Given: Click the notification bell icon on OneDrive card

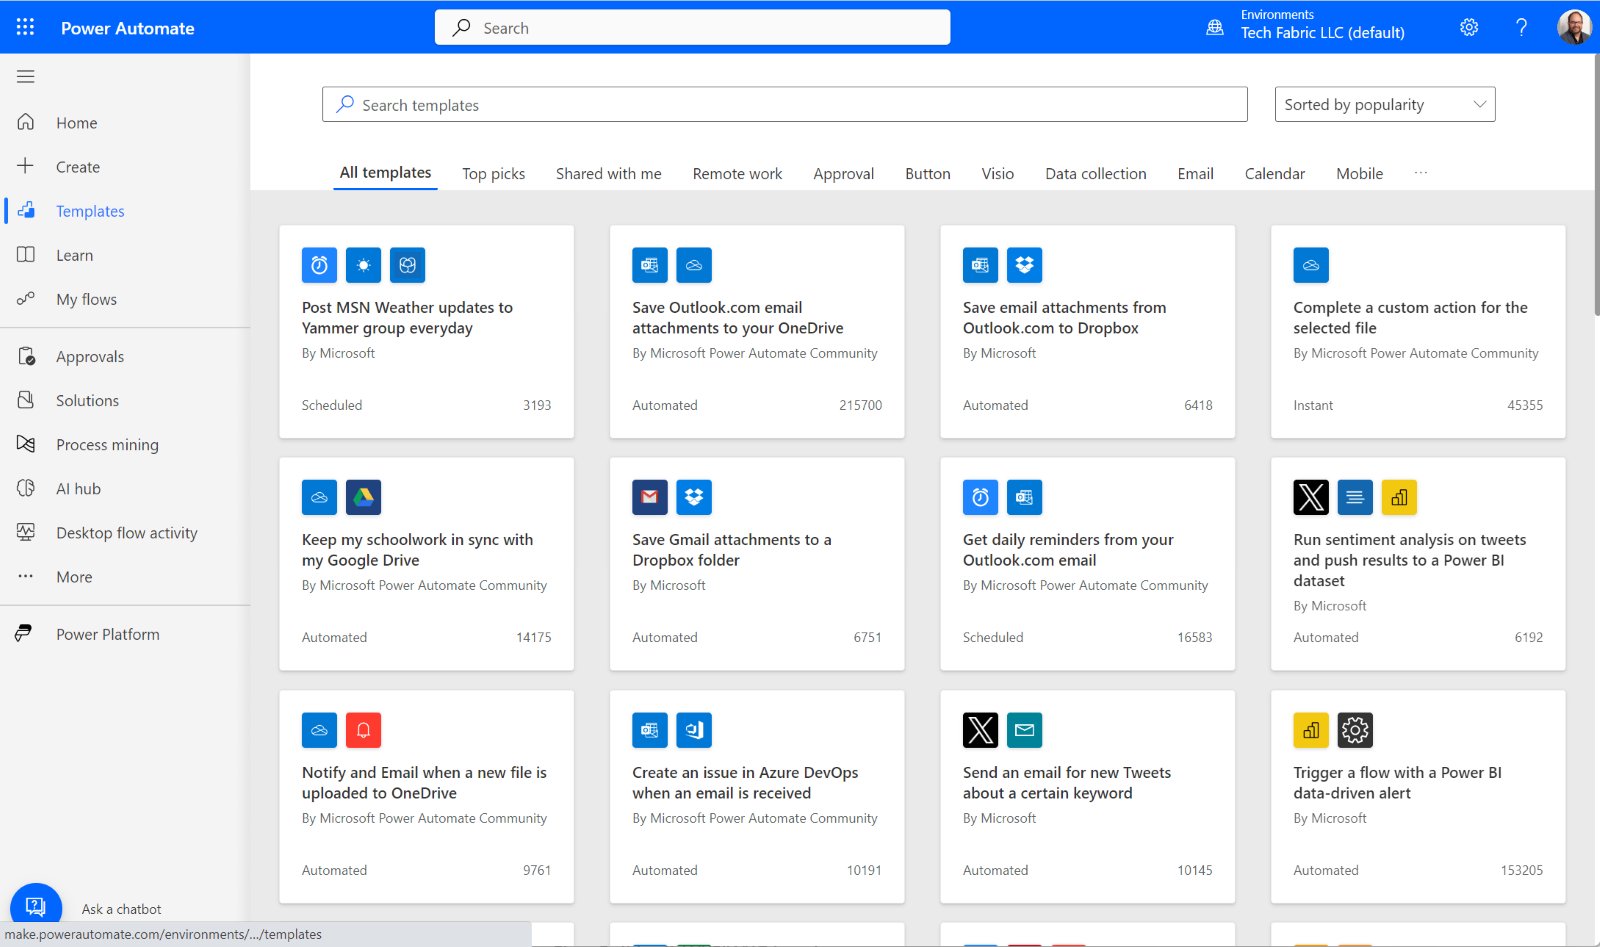Looking at the screenshot, I should (363, 730).
